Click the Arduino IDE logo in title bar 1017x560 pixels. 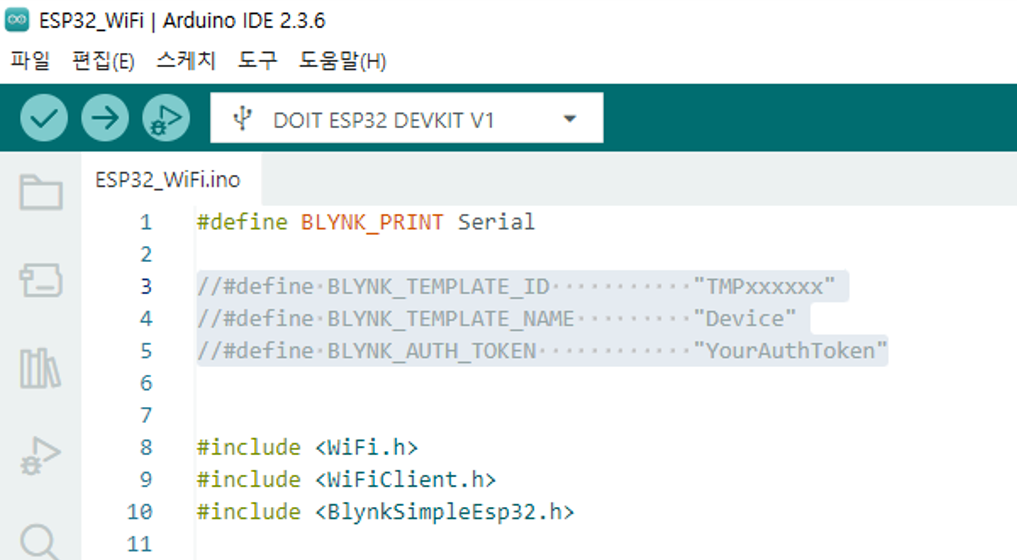pyautogui.click(x=17, y=20)
